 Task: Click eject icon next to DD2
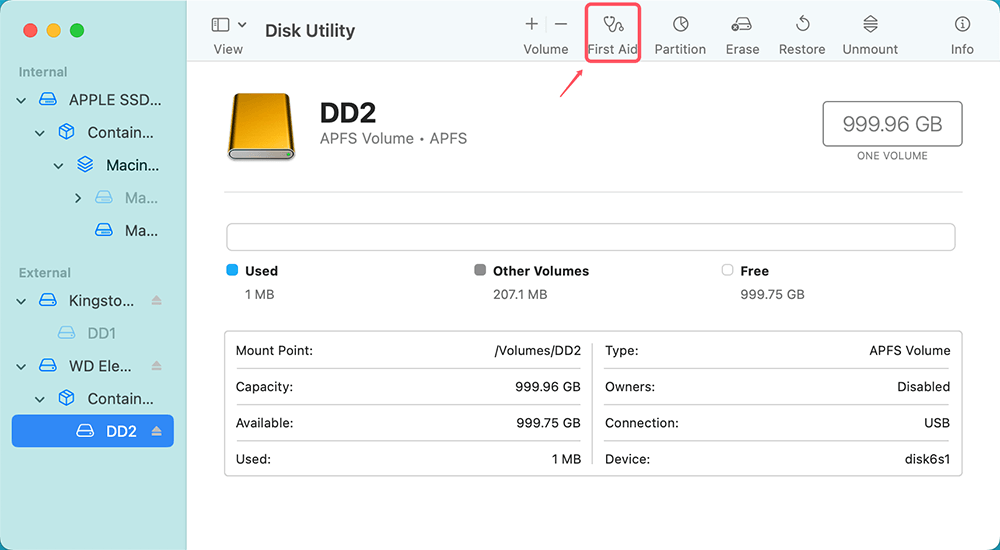[156, 432]
